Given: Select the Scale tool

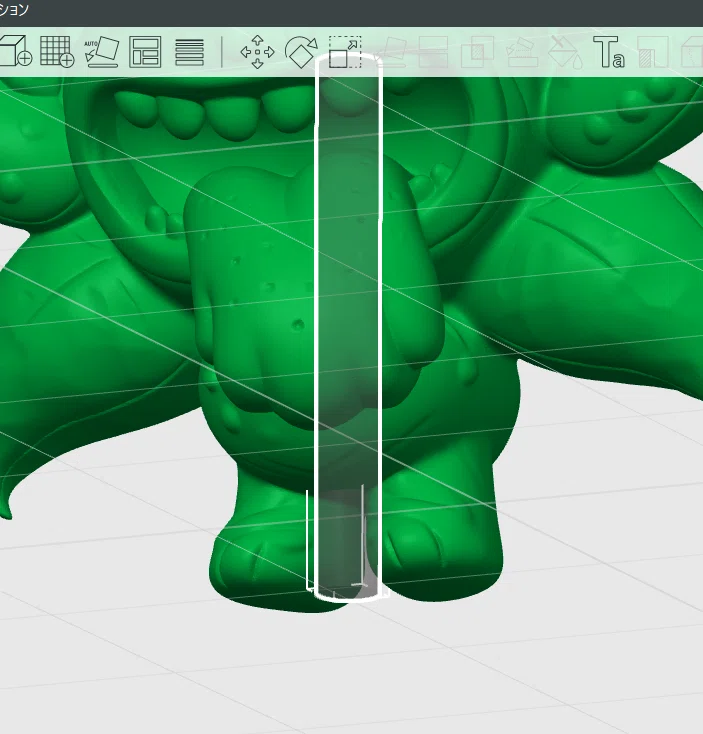Looking at the screenshot, I should point(345,51).
